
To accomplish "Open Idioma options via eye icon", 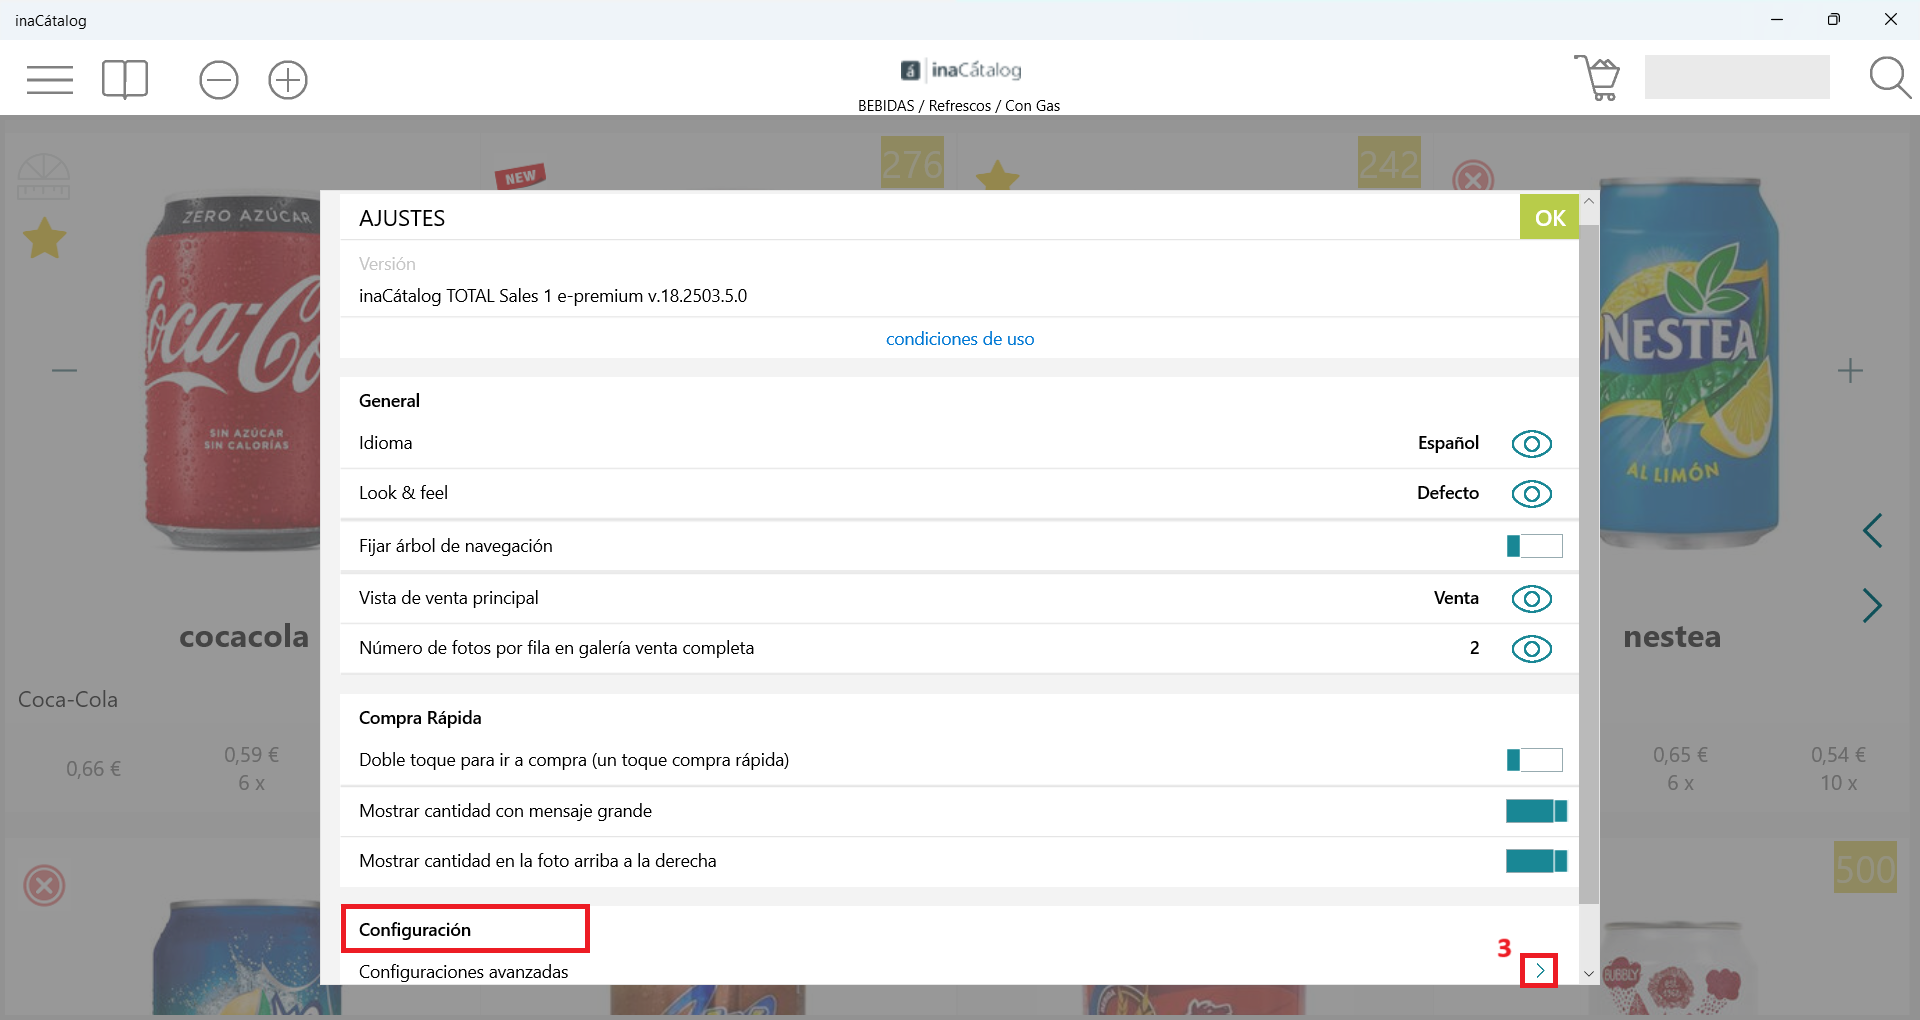I will (1531, 444).
